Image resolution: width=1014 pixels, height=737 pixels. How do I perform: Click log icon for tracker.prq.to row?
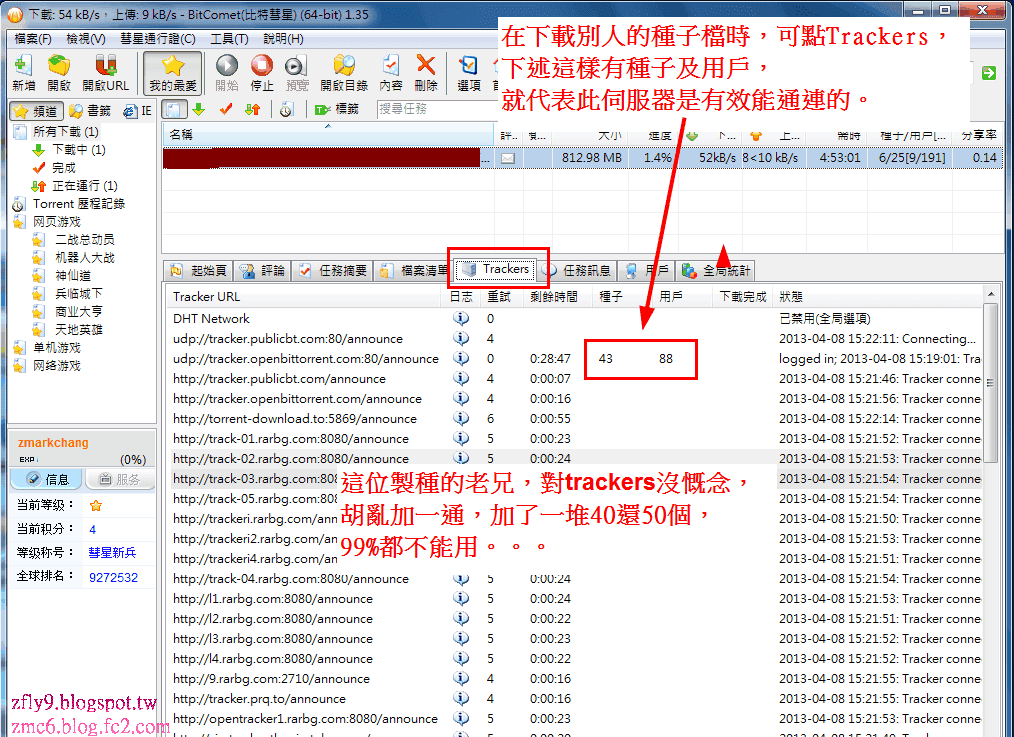(x=460, y=698)
